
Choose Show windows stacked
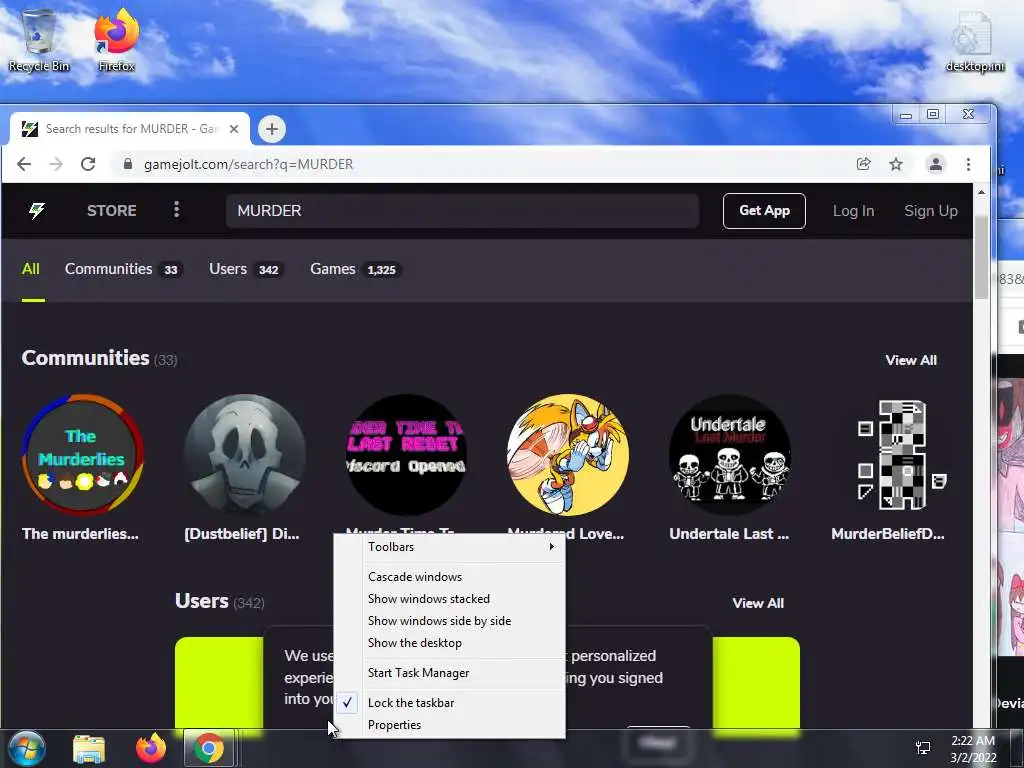(x=449, y=599)
